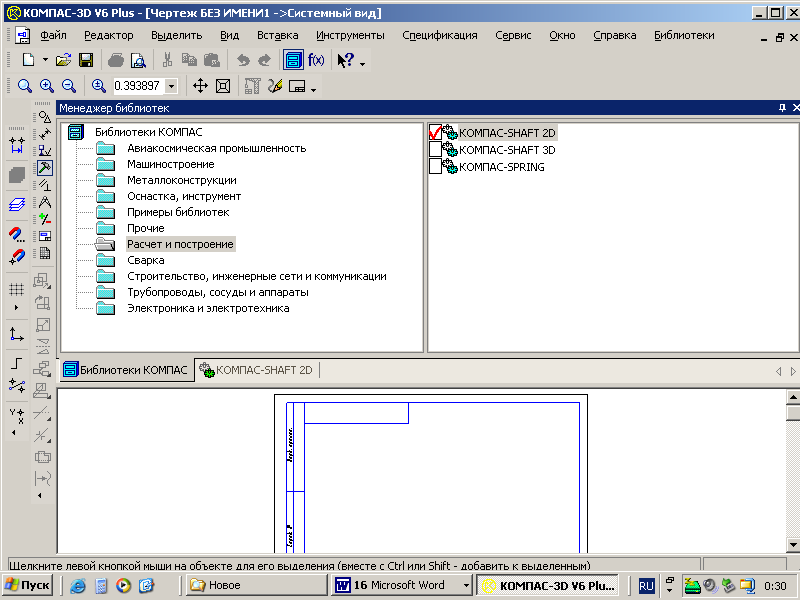The height and width of the screenshot is (600, 800).
Task: Zoom in with the plus magnifier
Action: (46, 86)
